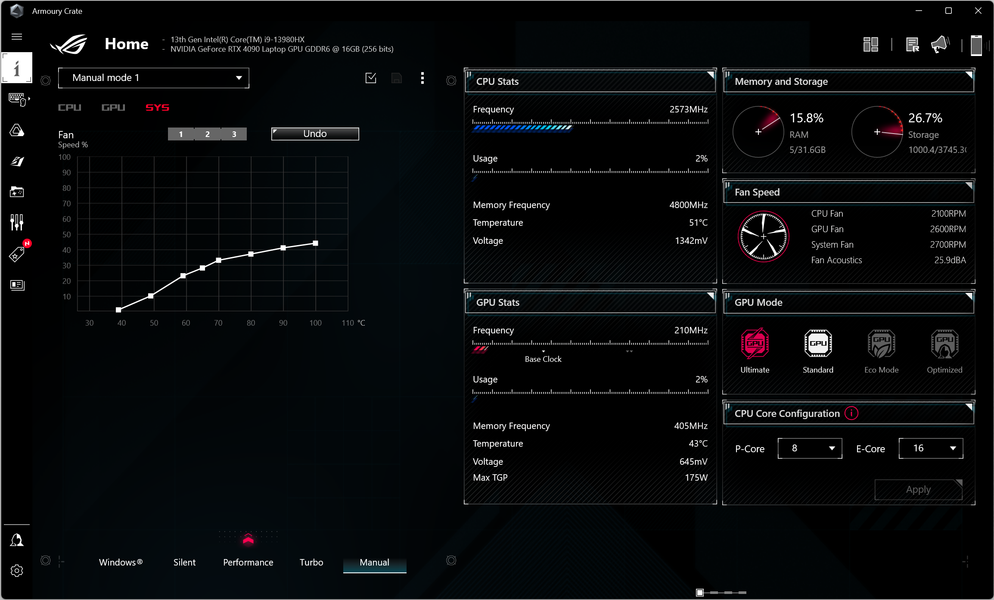Click the Storage usage gauge
994x600 pixels.
tap(877, 132)
